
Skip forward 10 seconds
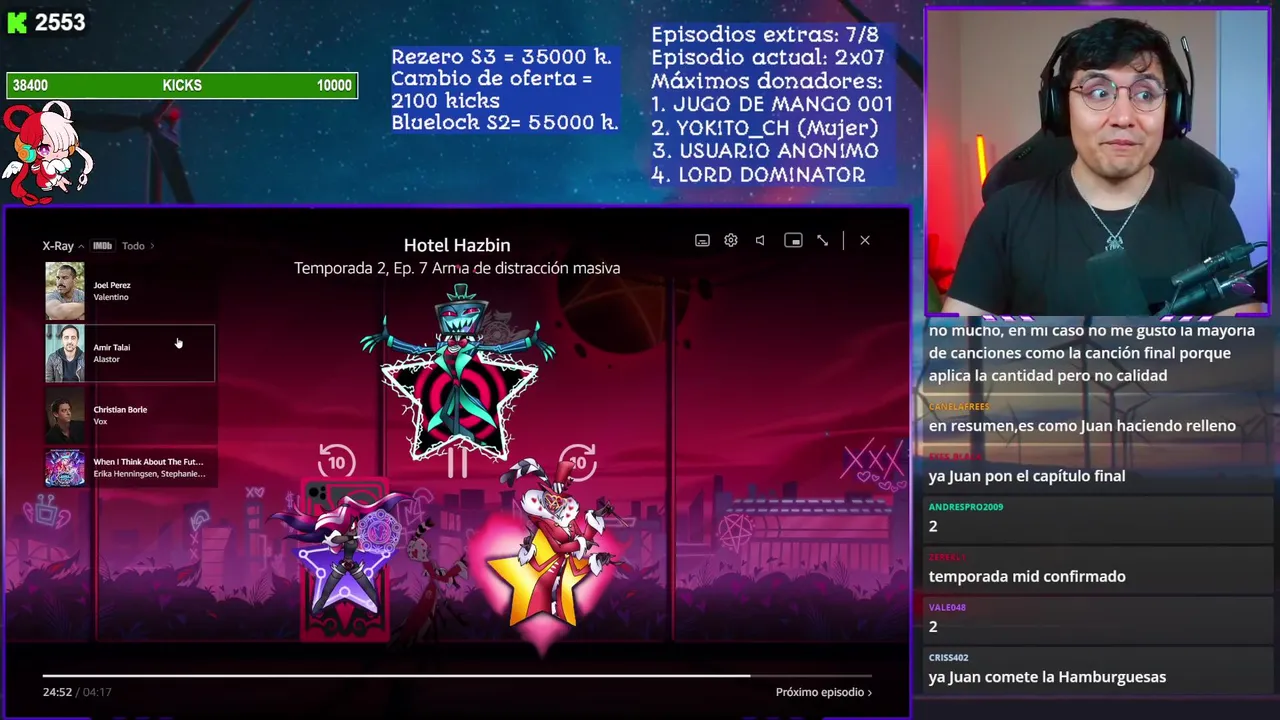coord(577,462)
